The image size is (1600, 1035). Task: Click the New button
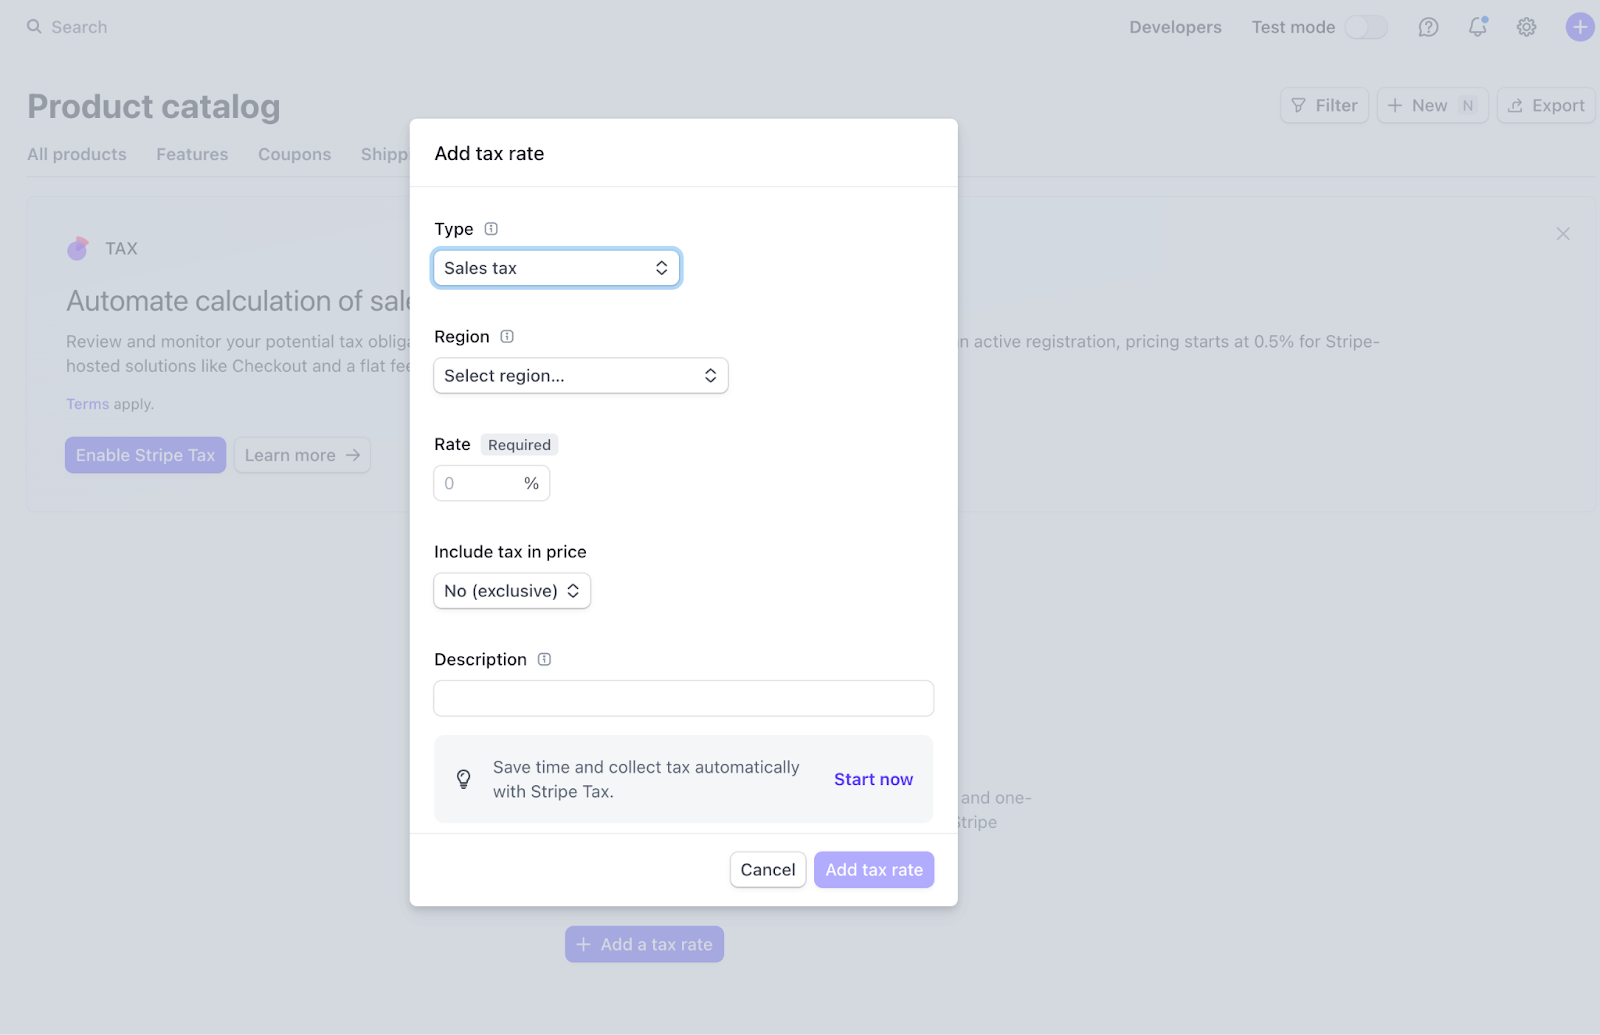(x=1432, y=105)
